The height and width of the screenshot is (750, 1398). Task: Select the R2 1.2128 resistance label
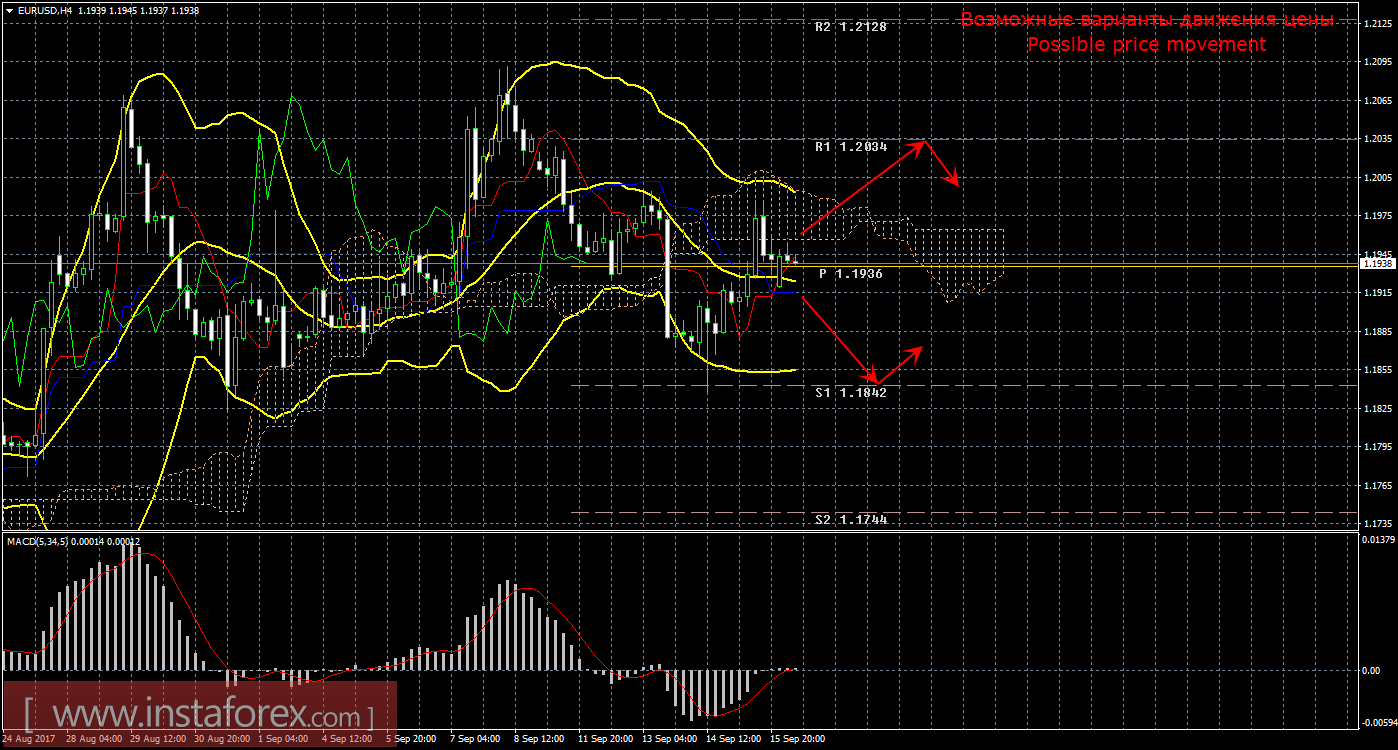[x=850, y=27]
